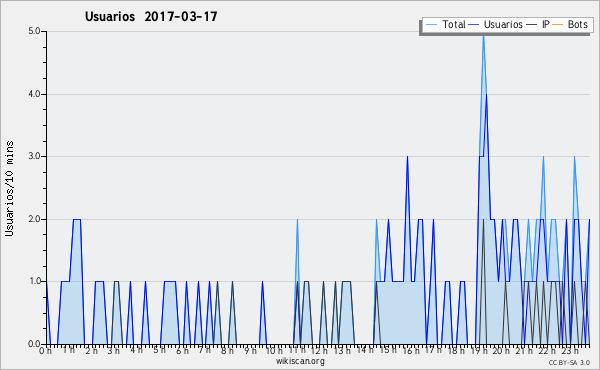
Task: Click the 2.0 plateau between 1 h and 2 h
Action: (x=77, y=219)
